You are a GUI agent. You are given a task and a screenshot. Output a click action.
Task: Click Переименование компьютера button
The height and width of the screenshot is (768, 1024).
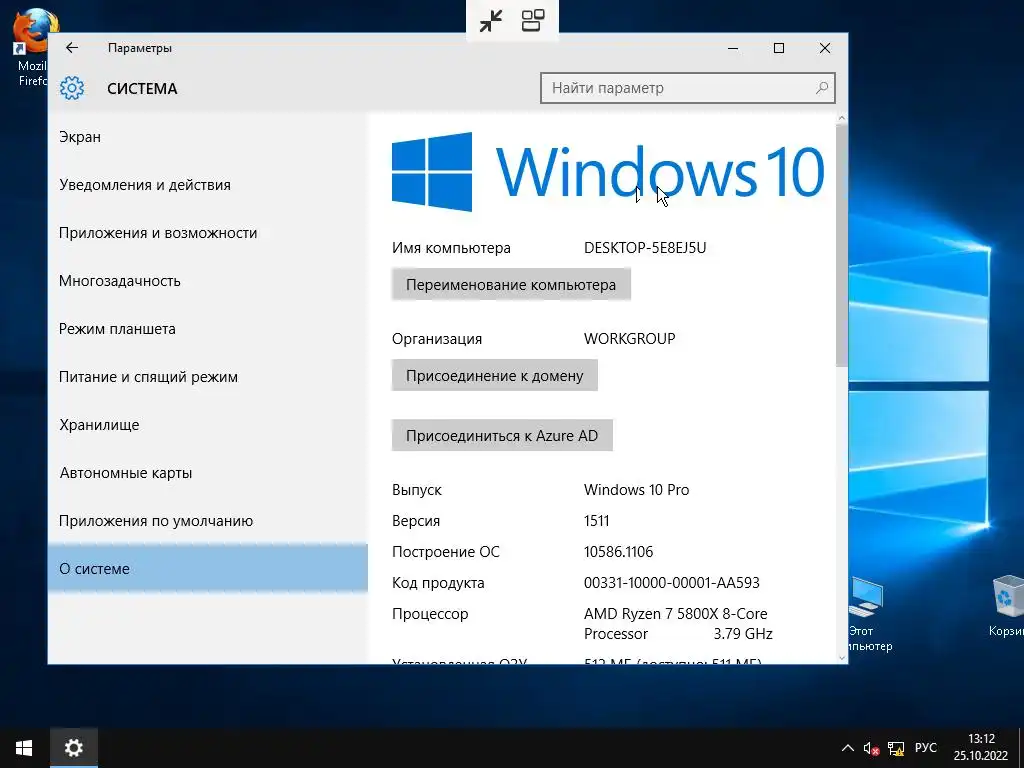coord(511,285)
